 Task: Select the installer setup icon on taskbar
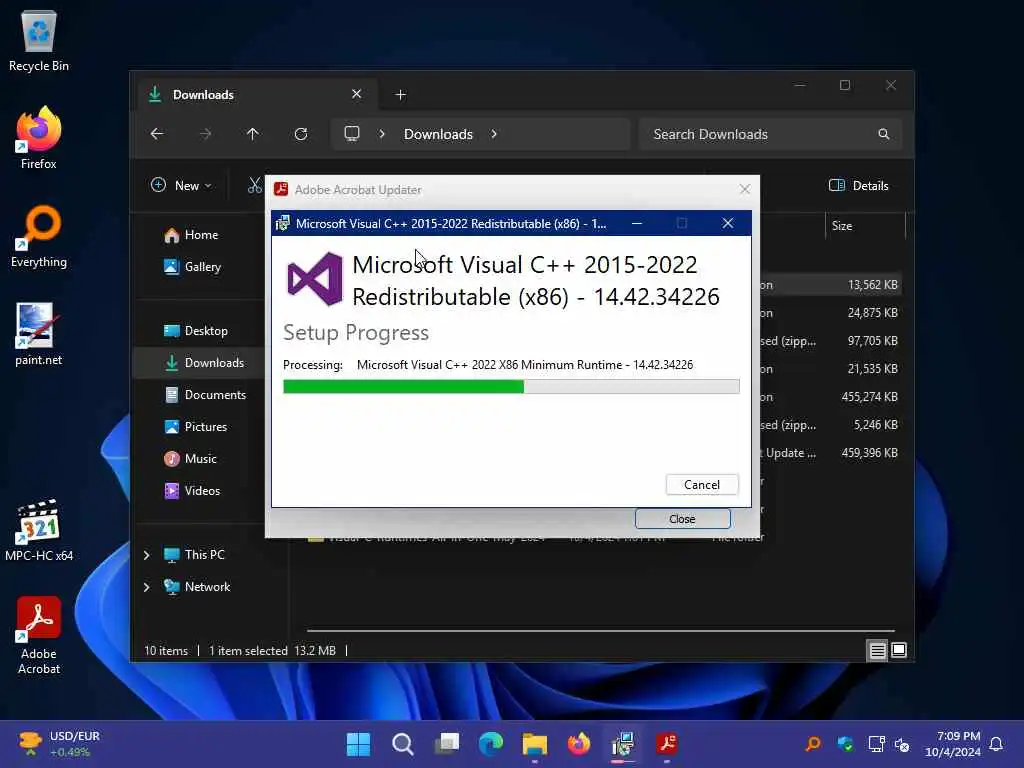tap(623, 744)
